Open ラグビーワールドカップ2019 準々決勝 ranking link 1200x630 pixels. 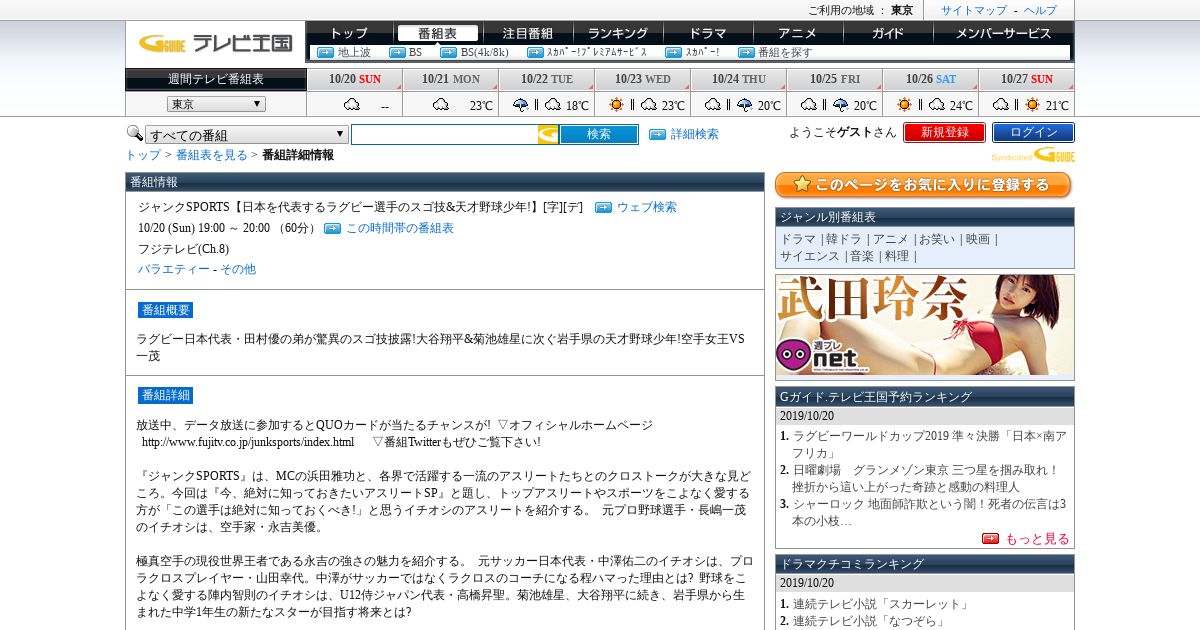pos(929,444)
